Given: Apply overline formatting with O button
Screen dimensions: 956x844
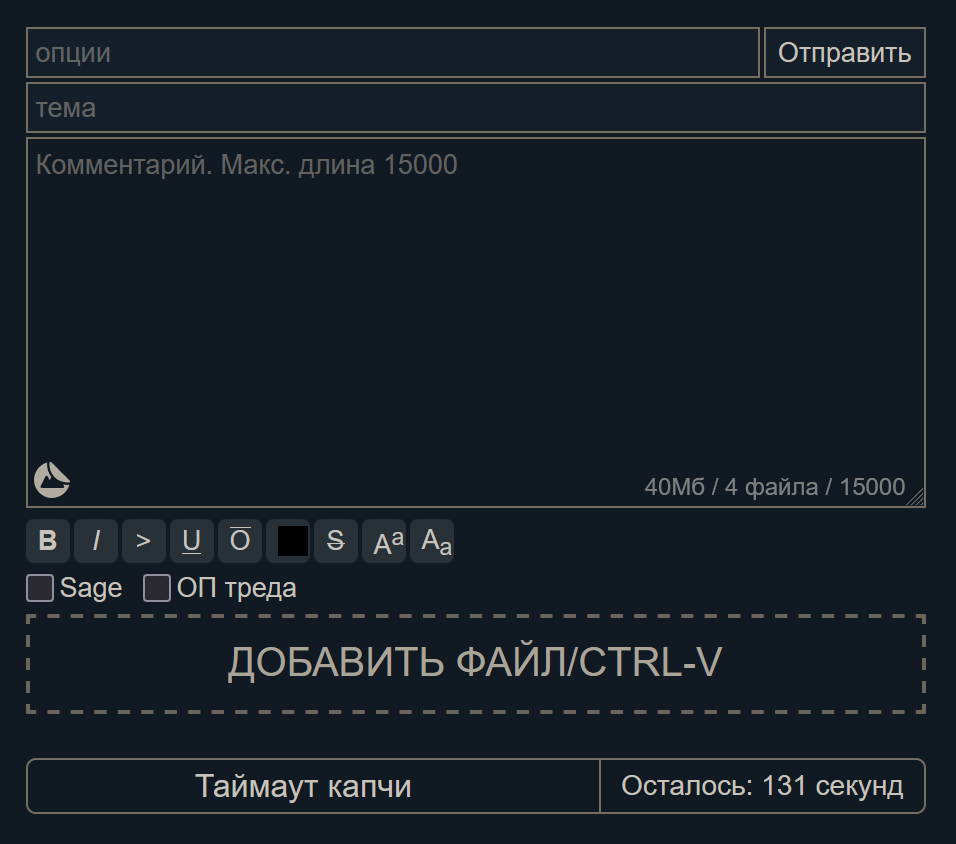Looking at the screenshot, I should click(x=240, y=541).
